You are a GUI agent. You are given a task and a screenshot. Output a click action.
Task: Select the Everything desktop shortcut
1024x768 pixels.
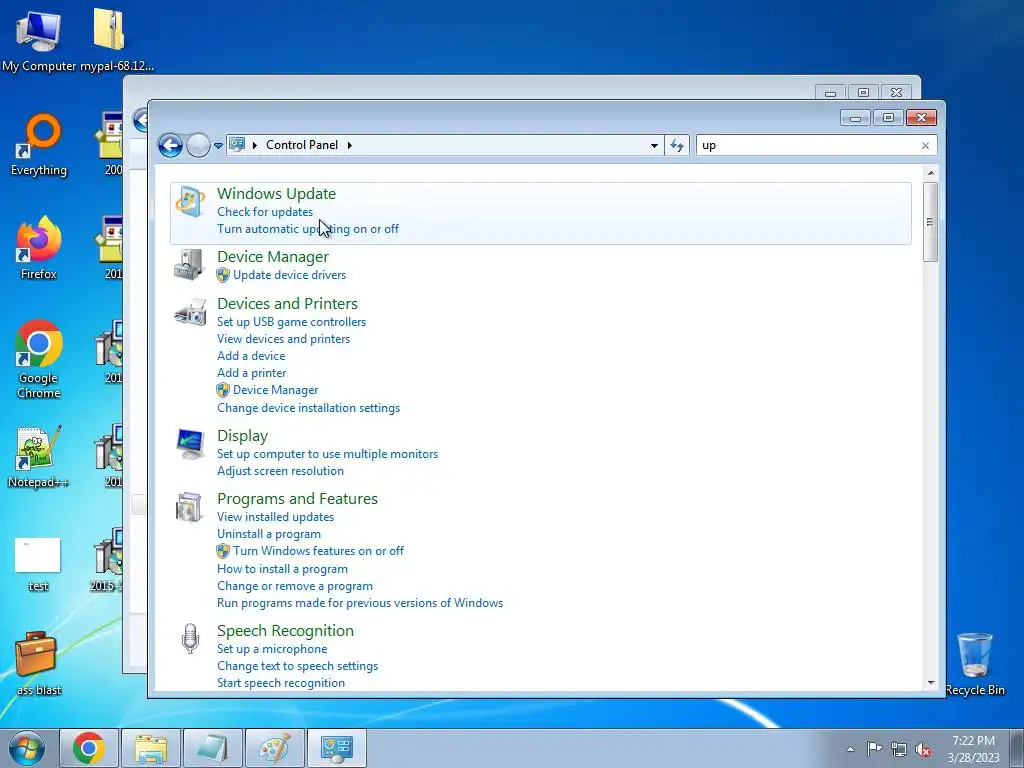coord(39,144)
